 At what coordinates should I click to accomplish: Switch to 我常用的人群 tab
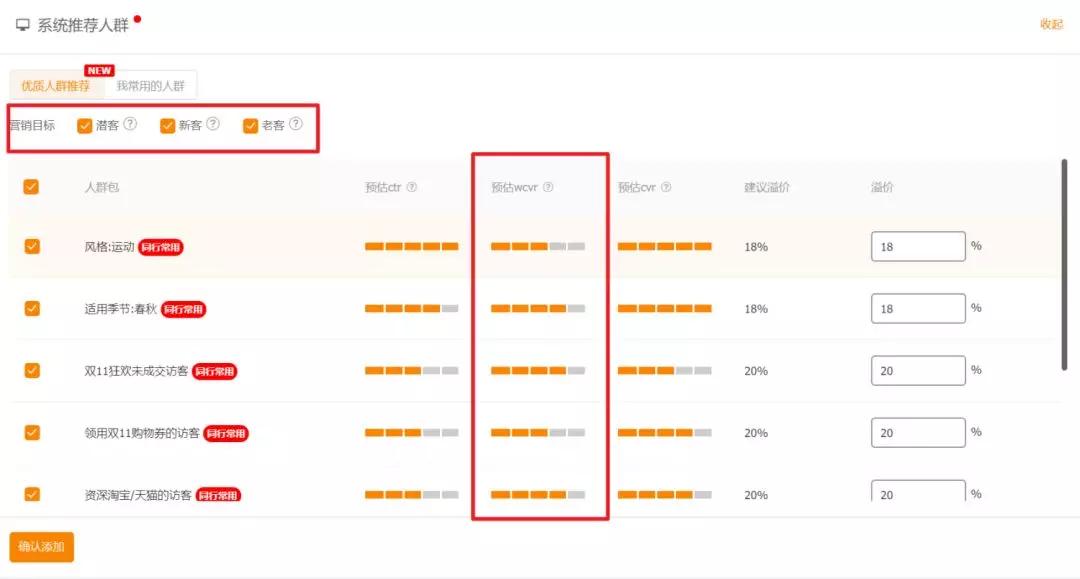(150, 85)
